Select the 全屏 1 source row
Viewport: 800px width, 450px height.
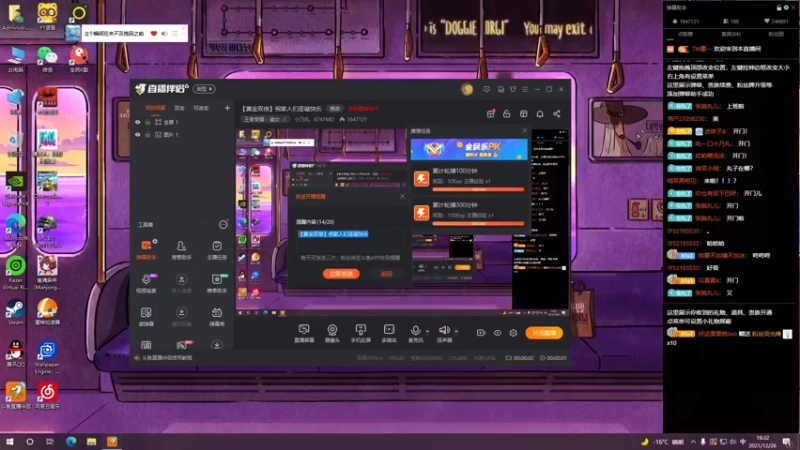[182, 122]
